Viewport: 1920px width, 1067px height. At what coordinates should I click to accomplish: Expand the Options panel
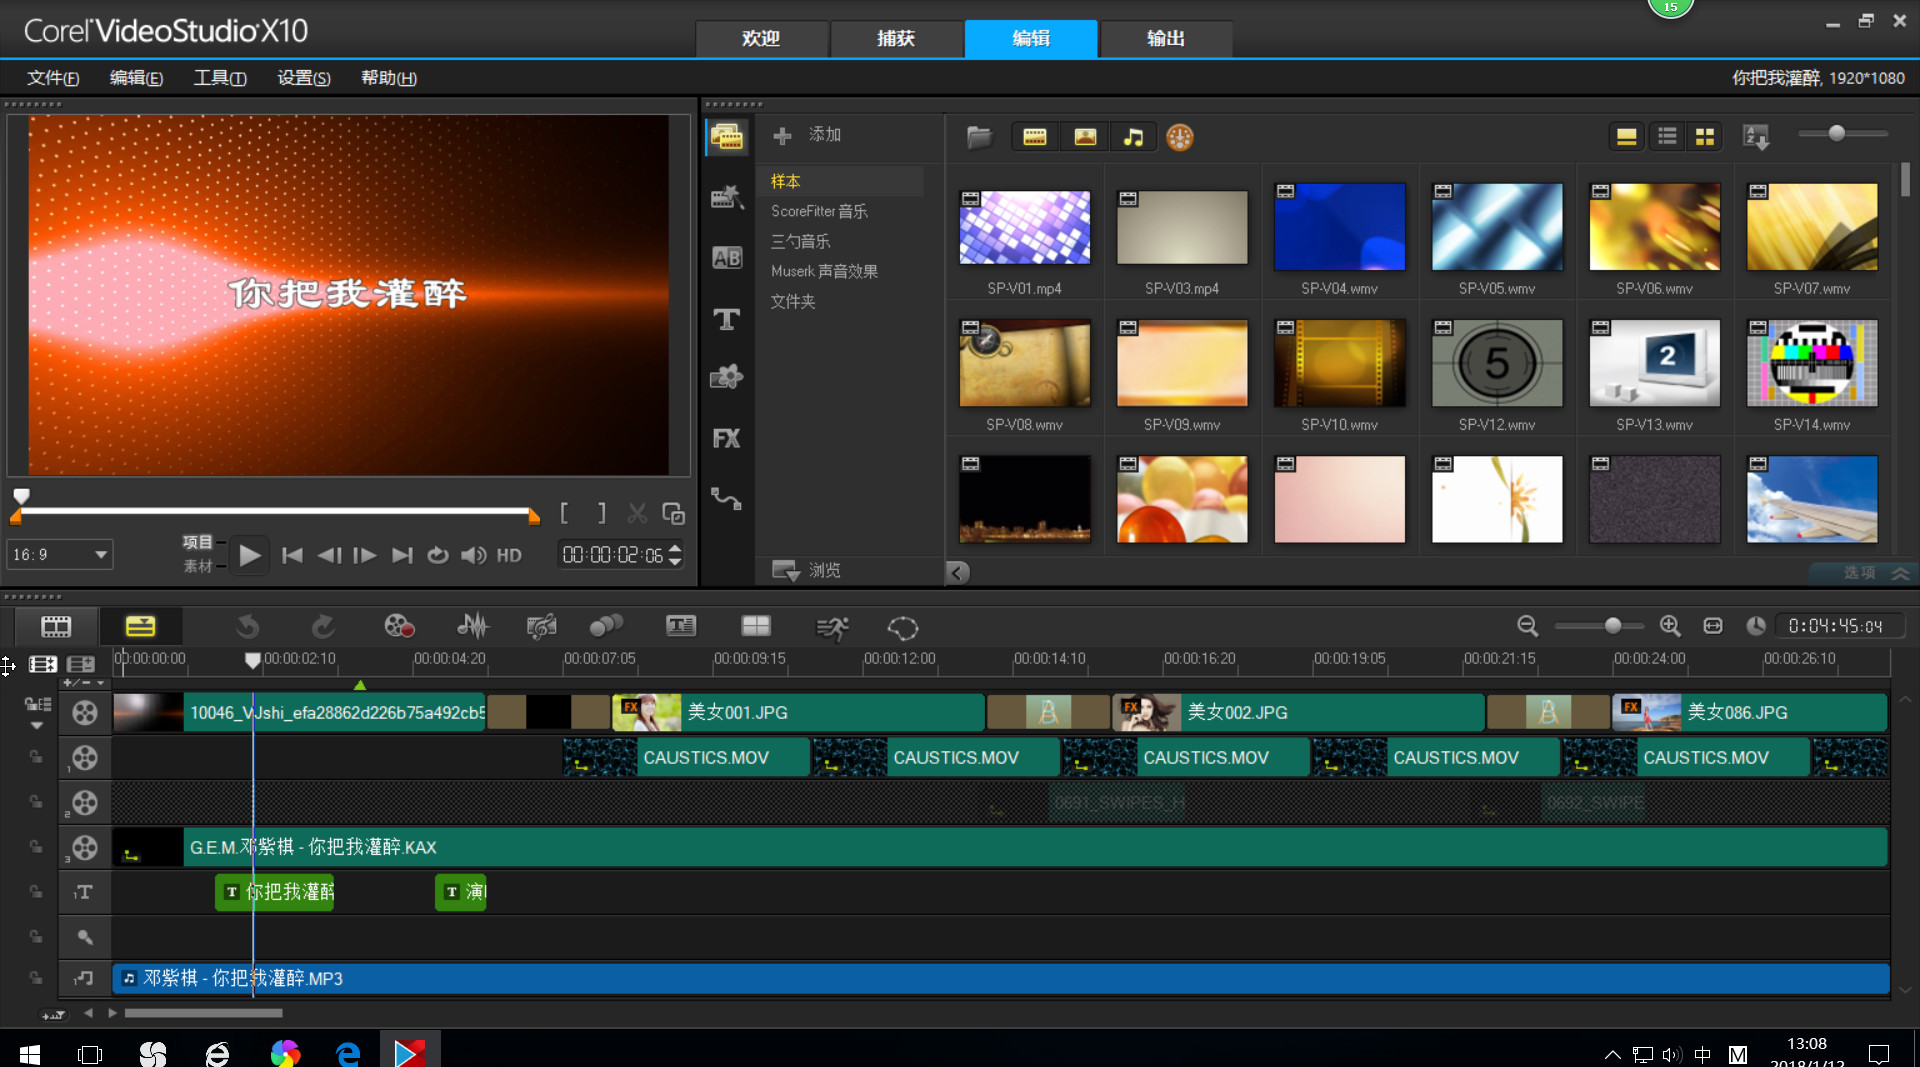point(1874,572)
